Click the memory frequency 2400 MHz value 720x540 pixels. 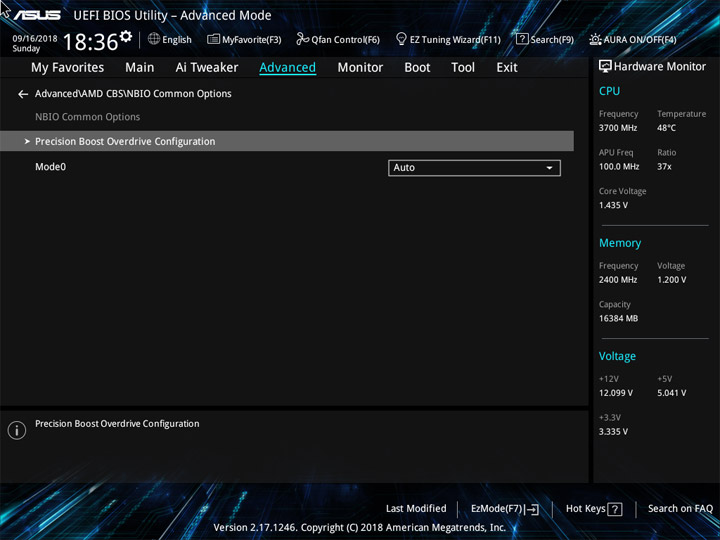[x=618, y=280]
